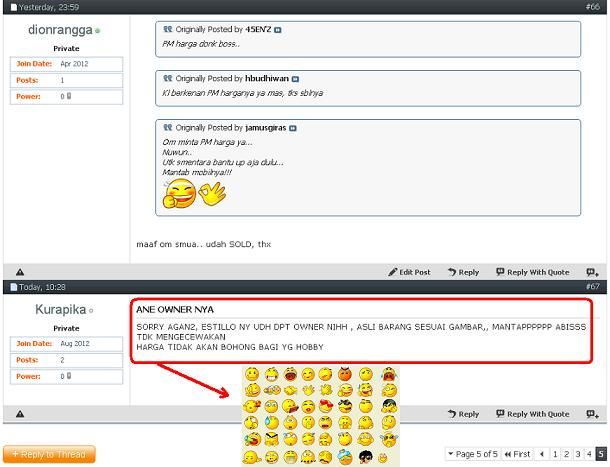Click thumbs-up smiley in jamusgiras quote
The height and width of the screenshot is (467, 610).
point(179,193)
